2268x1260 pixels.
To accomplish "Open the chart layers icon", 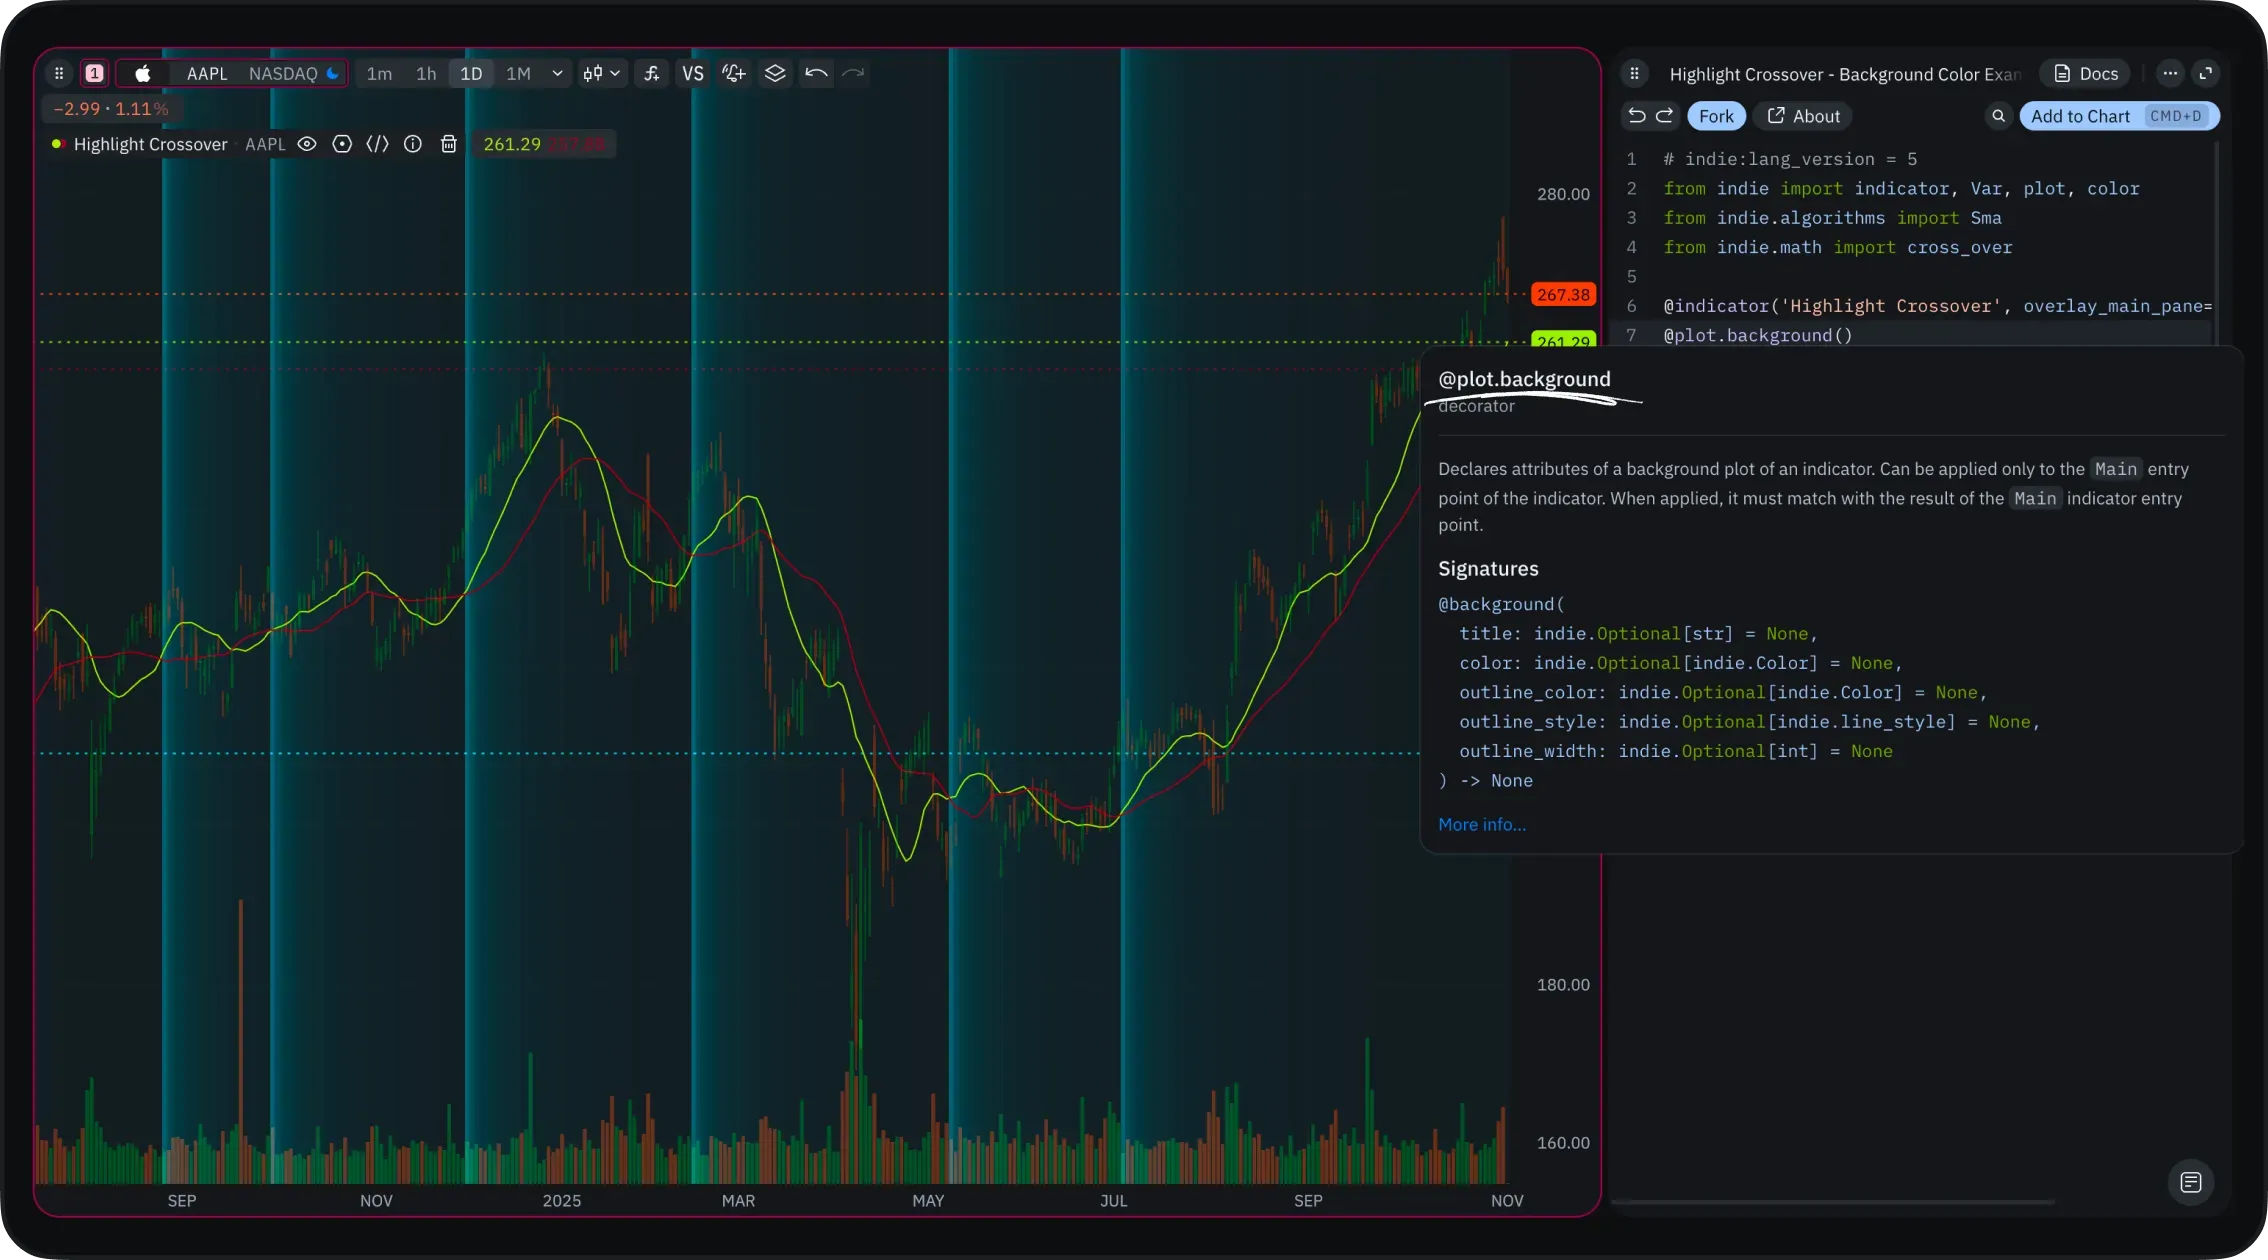I will pyautogui.click(x=775, y=74).
